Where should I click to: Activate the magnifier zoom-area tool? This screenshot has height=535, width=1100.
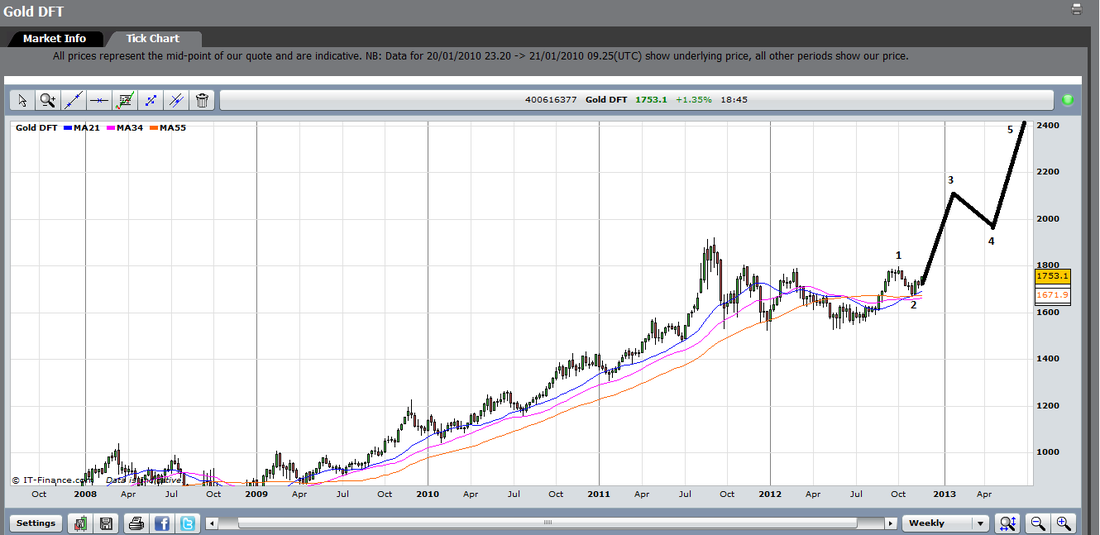click(48, 100)
